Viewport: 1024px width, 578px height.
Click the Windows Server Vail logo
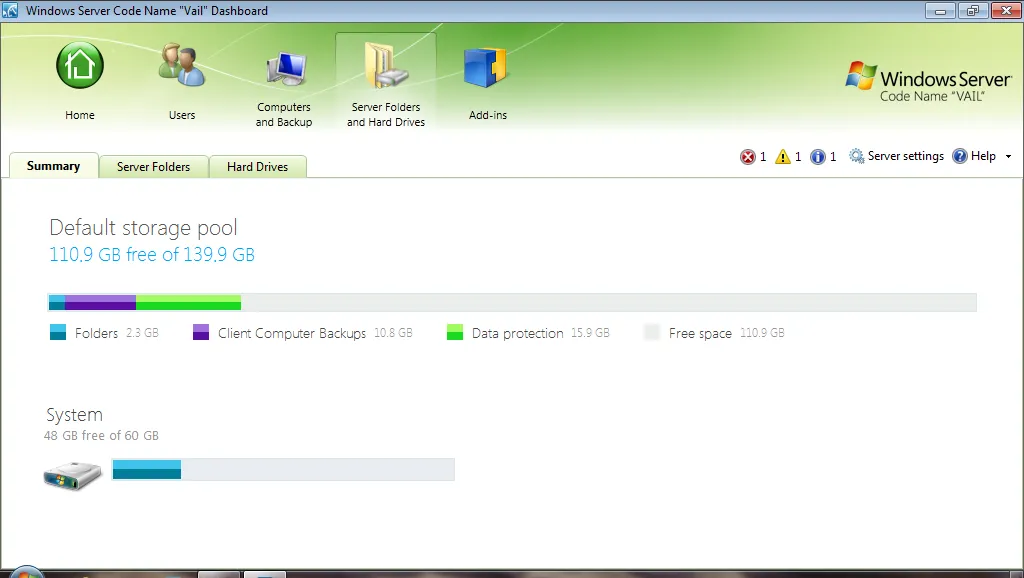coord(929,82)
